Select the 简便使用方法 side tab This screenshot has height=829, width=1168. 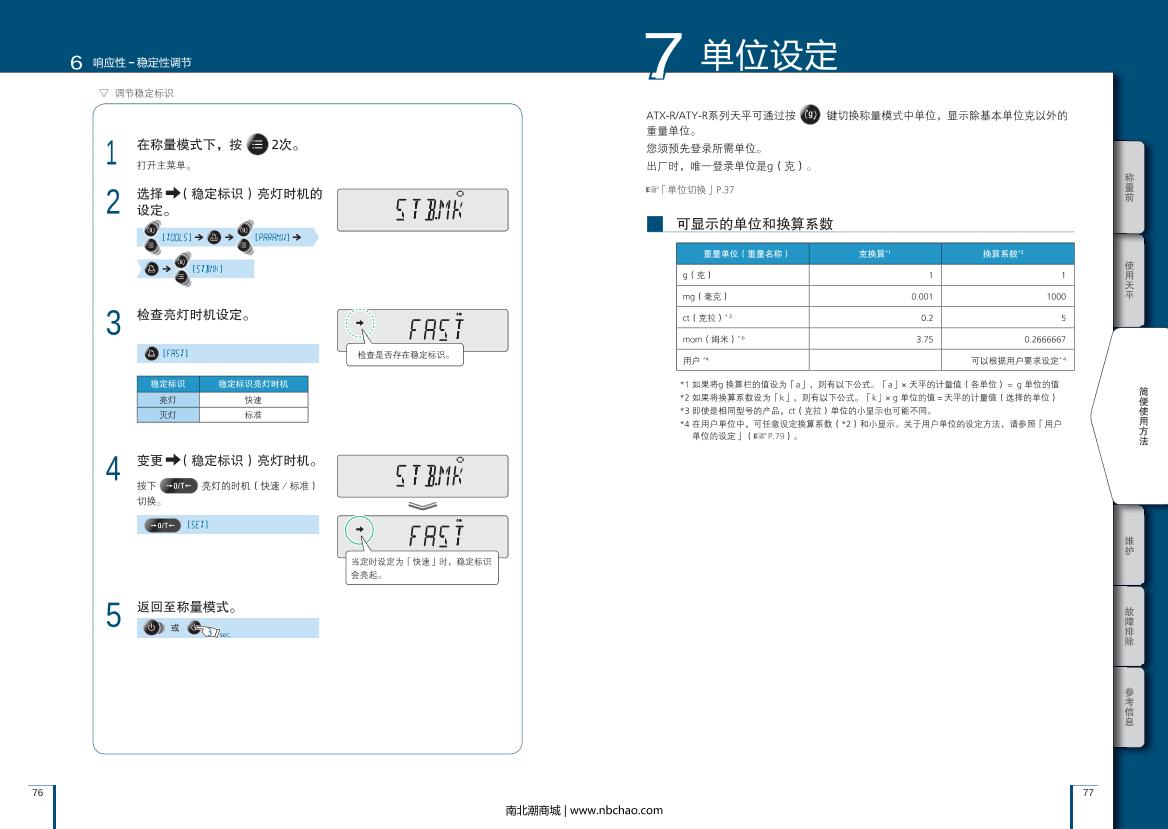[1142, 415]
